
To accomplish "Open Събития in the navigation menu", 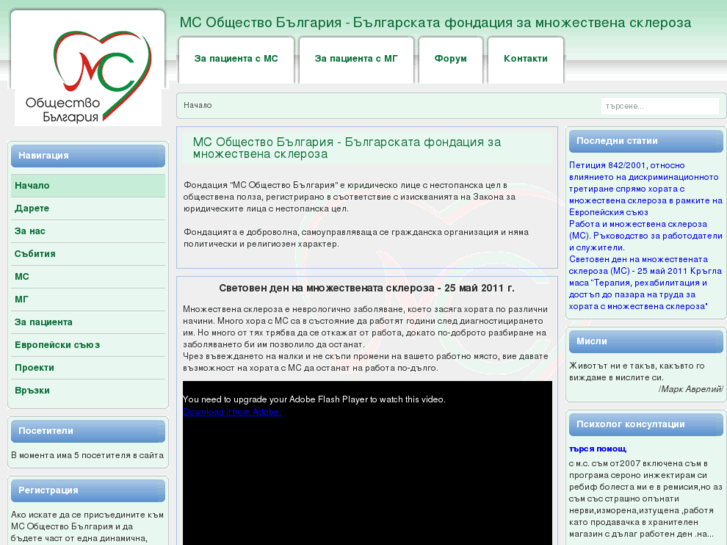I will pyautogui.click(x=88, y=254).
